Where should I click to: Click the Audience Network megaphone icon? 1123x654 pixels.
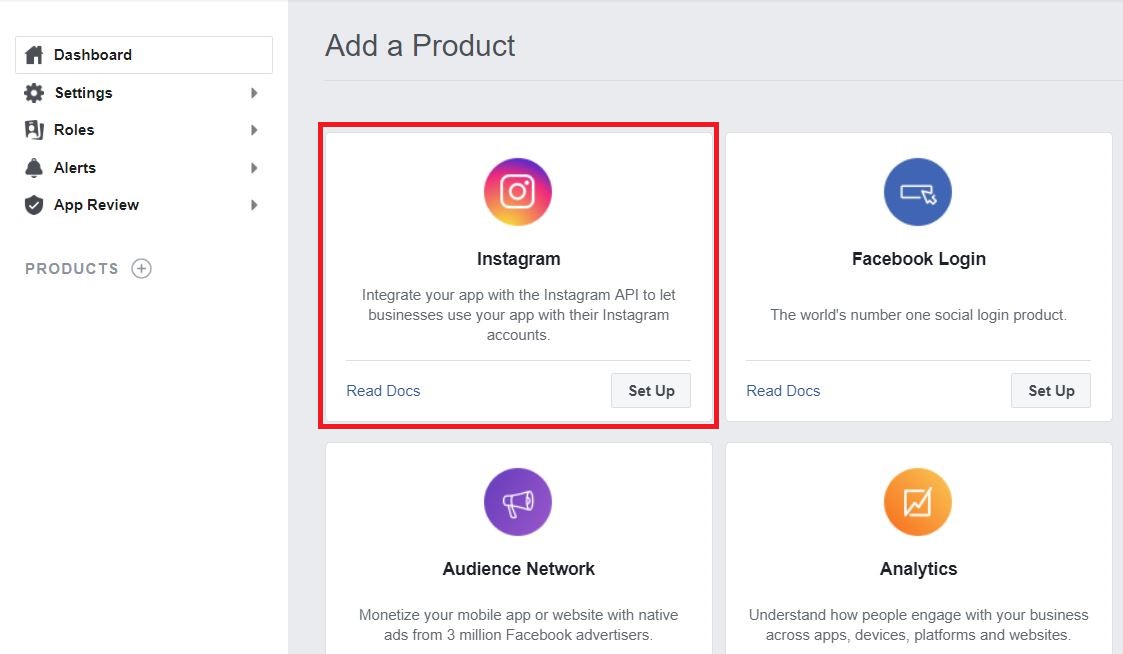tap(518, 501)
